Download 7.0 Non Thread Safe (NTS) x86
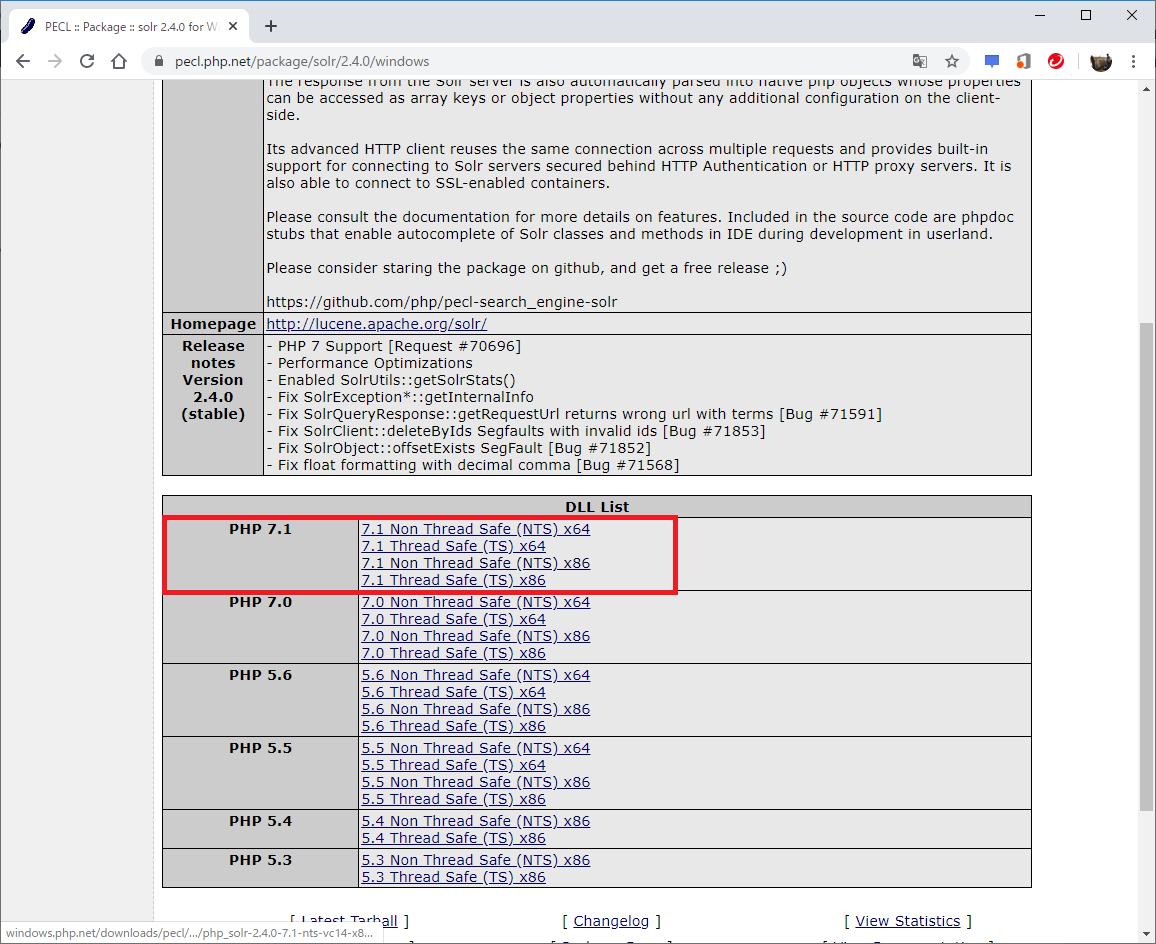The width and height of the screenshot is (1156, 944). coord(476,636)
